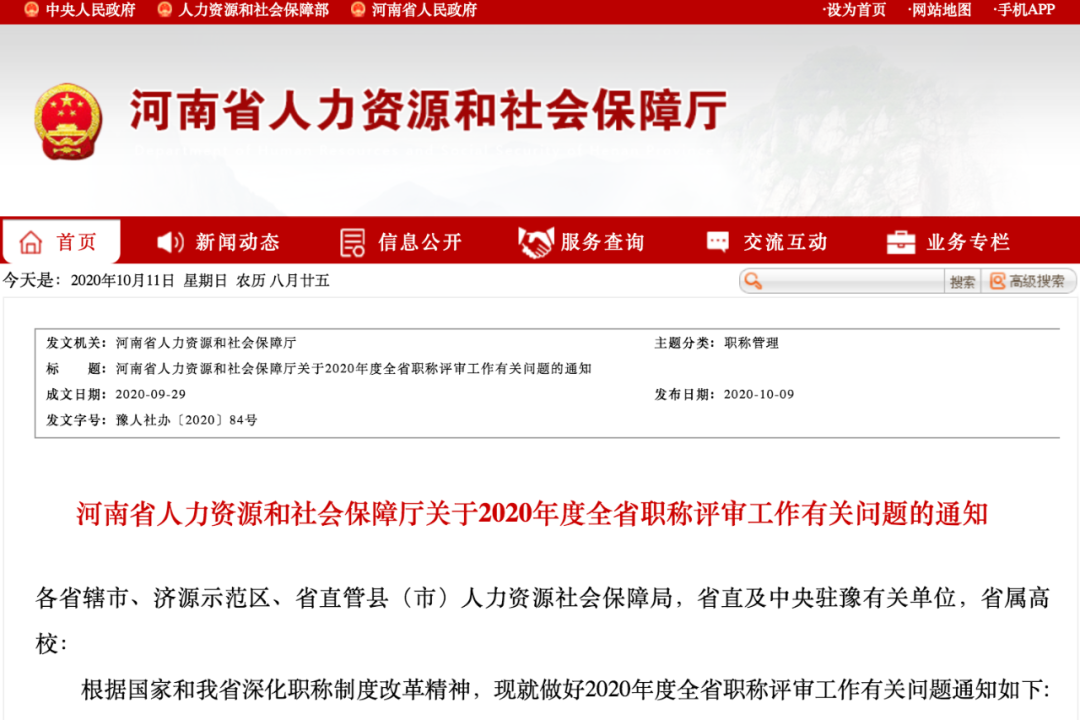The height and width of the screenshot is (720, 1080).
Task: Click the chat bubble icon for 交流互动
Action: click(717, 242)
